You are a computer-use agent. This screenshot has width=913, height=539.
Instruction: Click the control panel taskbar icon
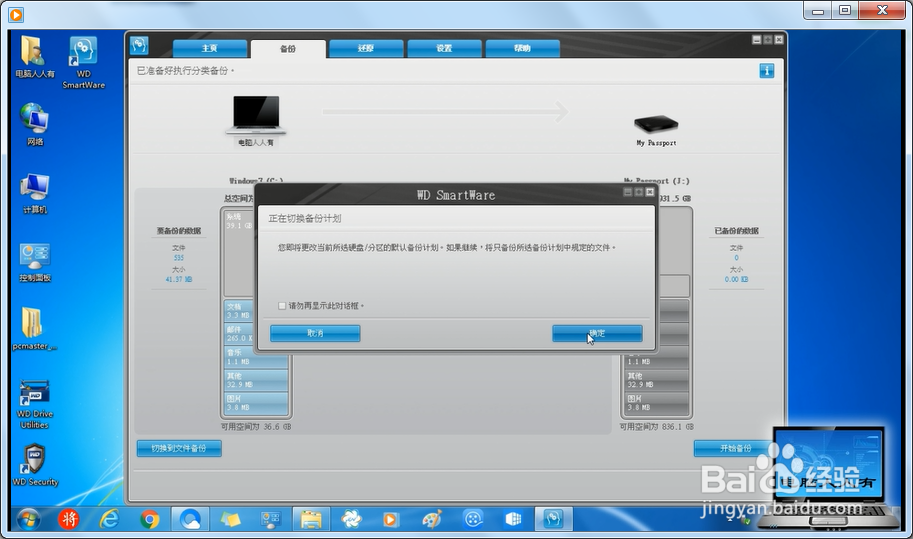point(271,519)
